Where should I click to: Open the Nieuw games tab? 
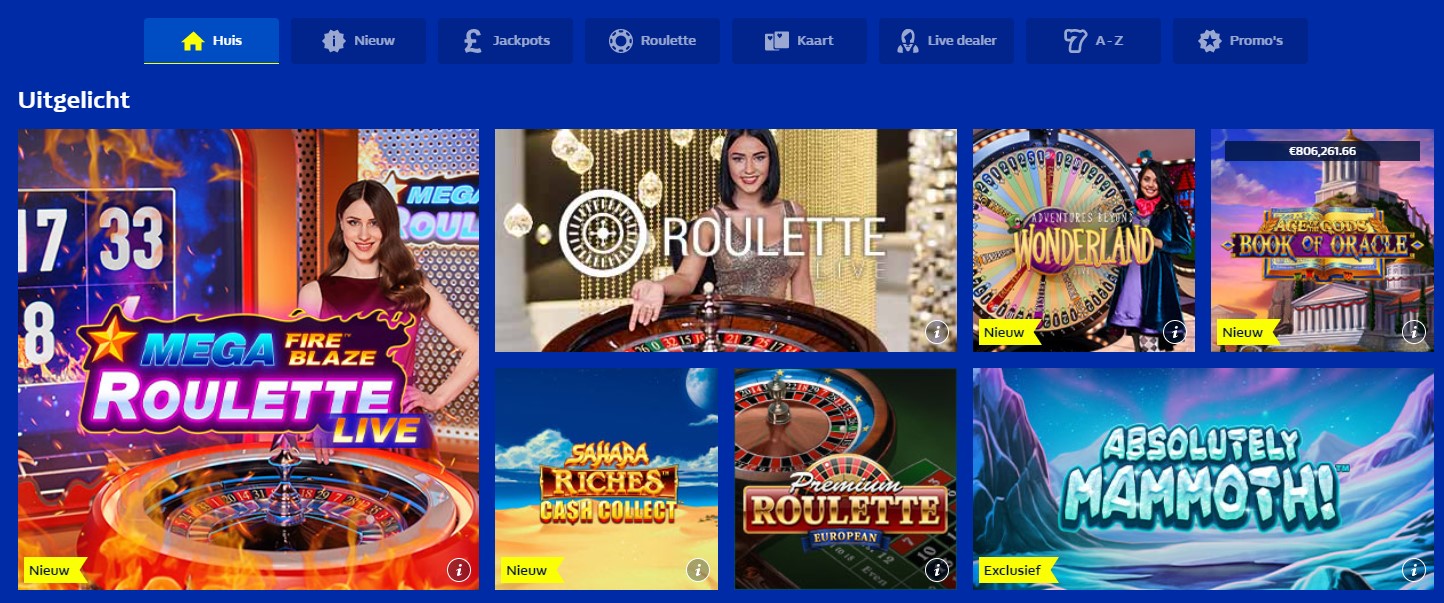pyautogui.click(x=358, y=41)
